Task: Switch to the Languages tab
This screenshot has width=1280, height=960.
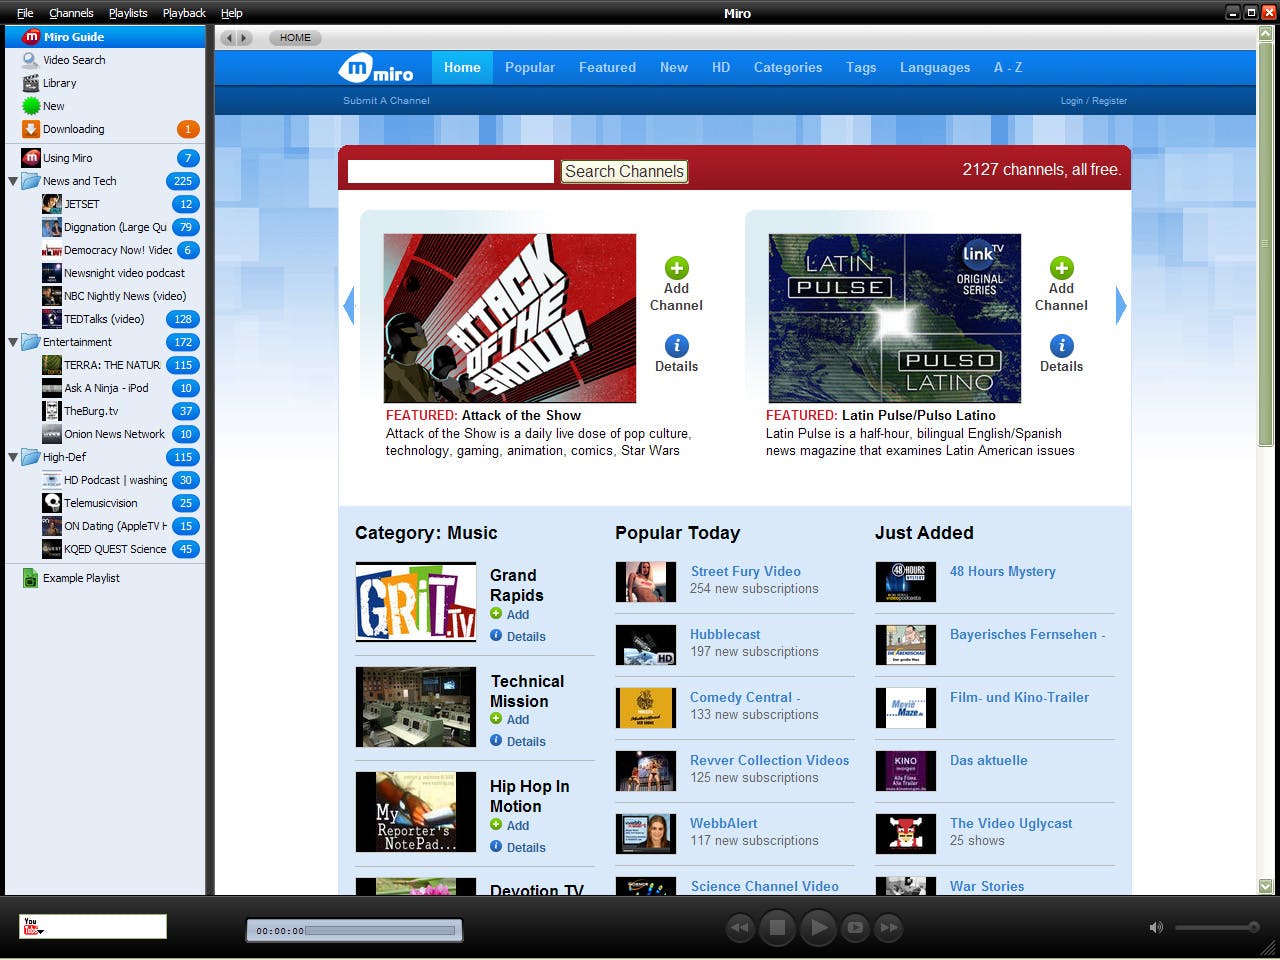Action: pyautogui.click(x=935, y=68)
